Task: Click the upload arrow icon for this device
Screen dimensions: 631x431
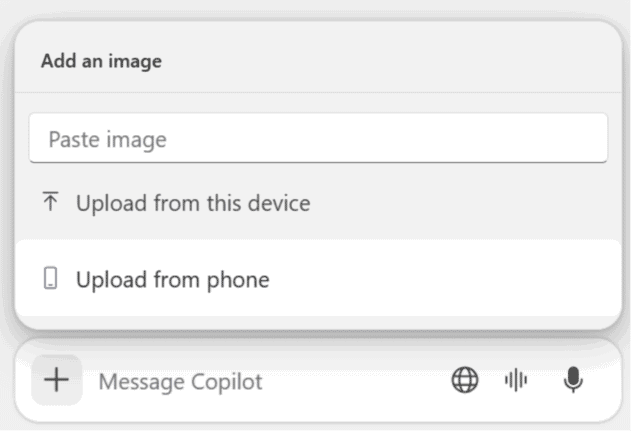Action: [51, 203]
